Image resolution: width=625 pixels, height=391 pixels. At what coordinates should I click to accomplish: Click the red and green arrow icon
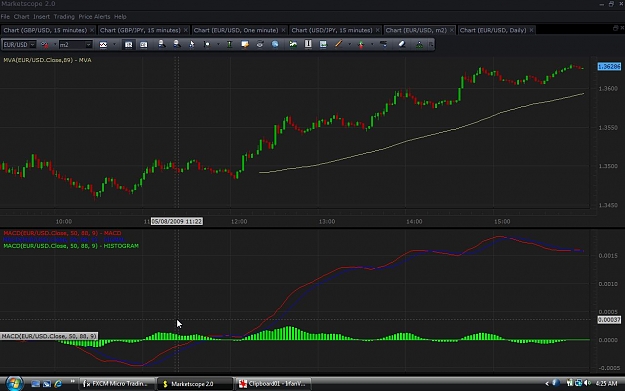tap(361, 45)
